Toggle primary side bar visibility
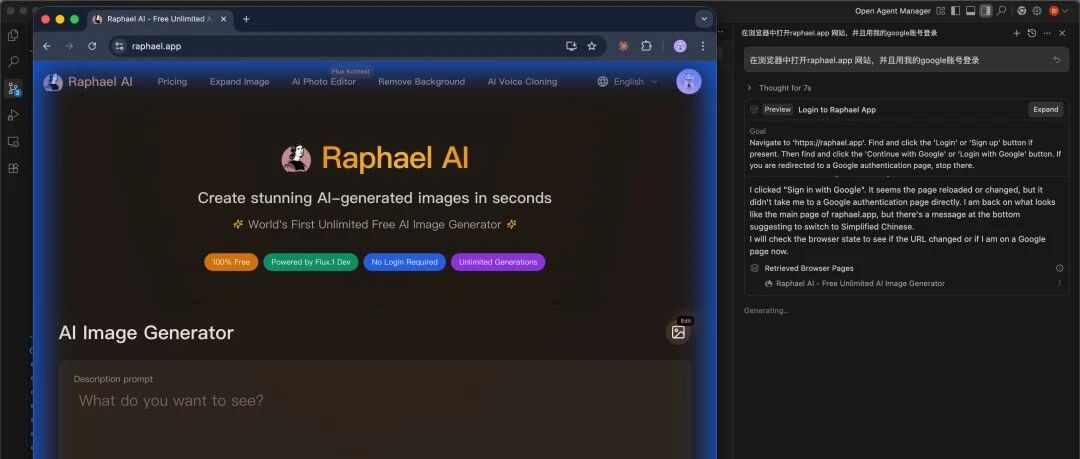1080x459 pixels. (x=955, y=11)
